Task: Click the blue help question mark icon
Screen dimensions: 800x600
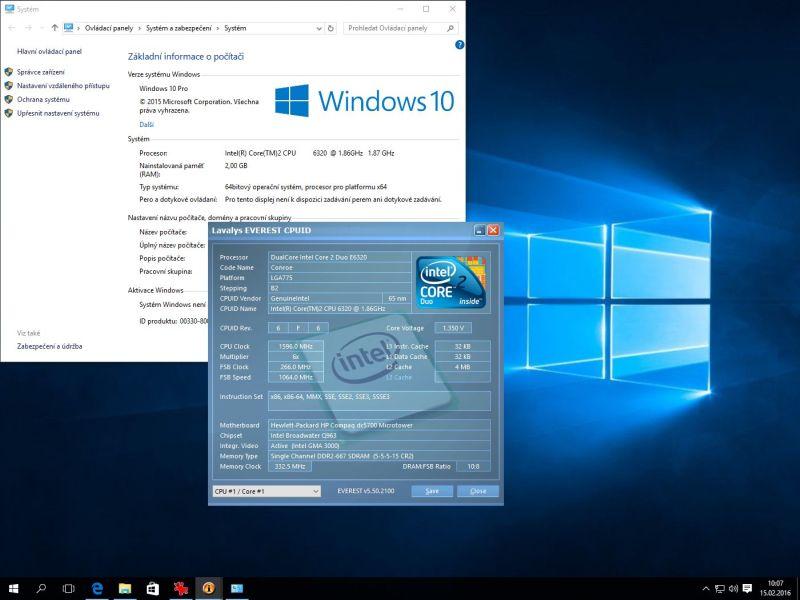Action: [x=459, y=45]
